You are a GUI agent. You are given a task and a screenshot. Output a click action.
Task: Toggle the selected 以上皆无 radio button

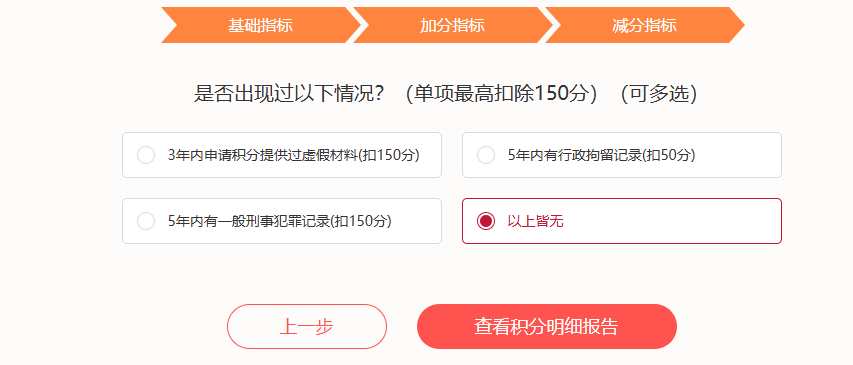click(x=486, y=221)
